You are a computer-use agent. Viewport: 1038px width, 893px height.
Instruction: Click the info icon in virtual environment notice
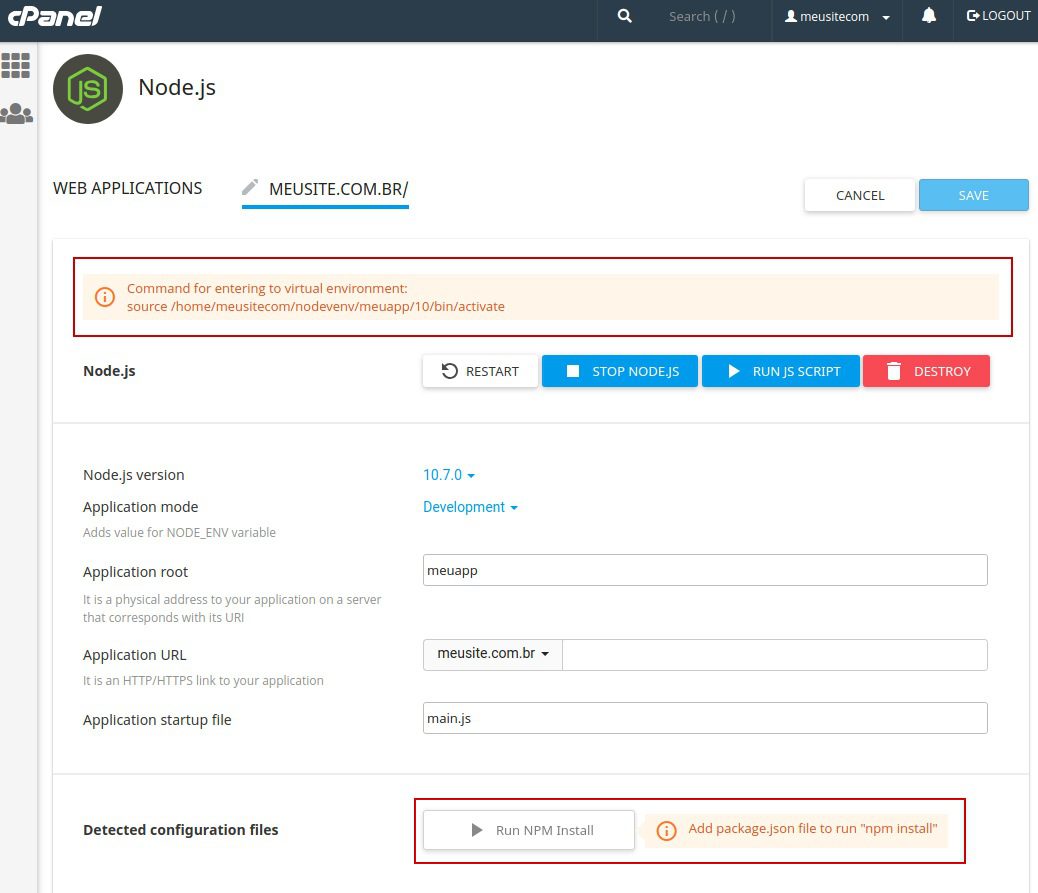click(x=104, y=297)
